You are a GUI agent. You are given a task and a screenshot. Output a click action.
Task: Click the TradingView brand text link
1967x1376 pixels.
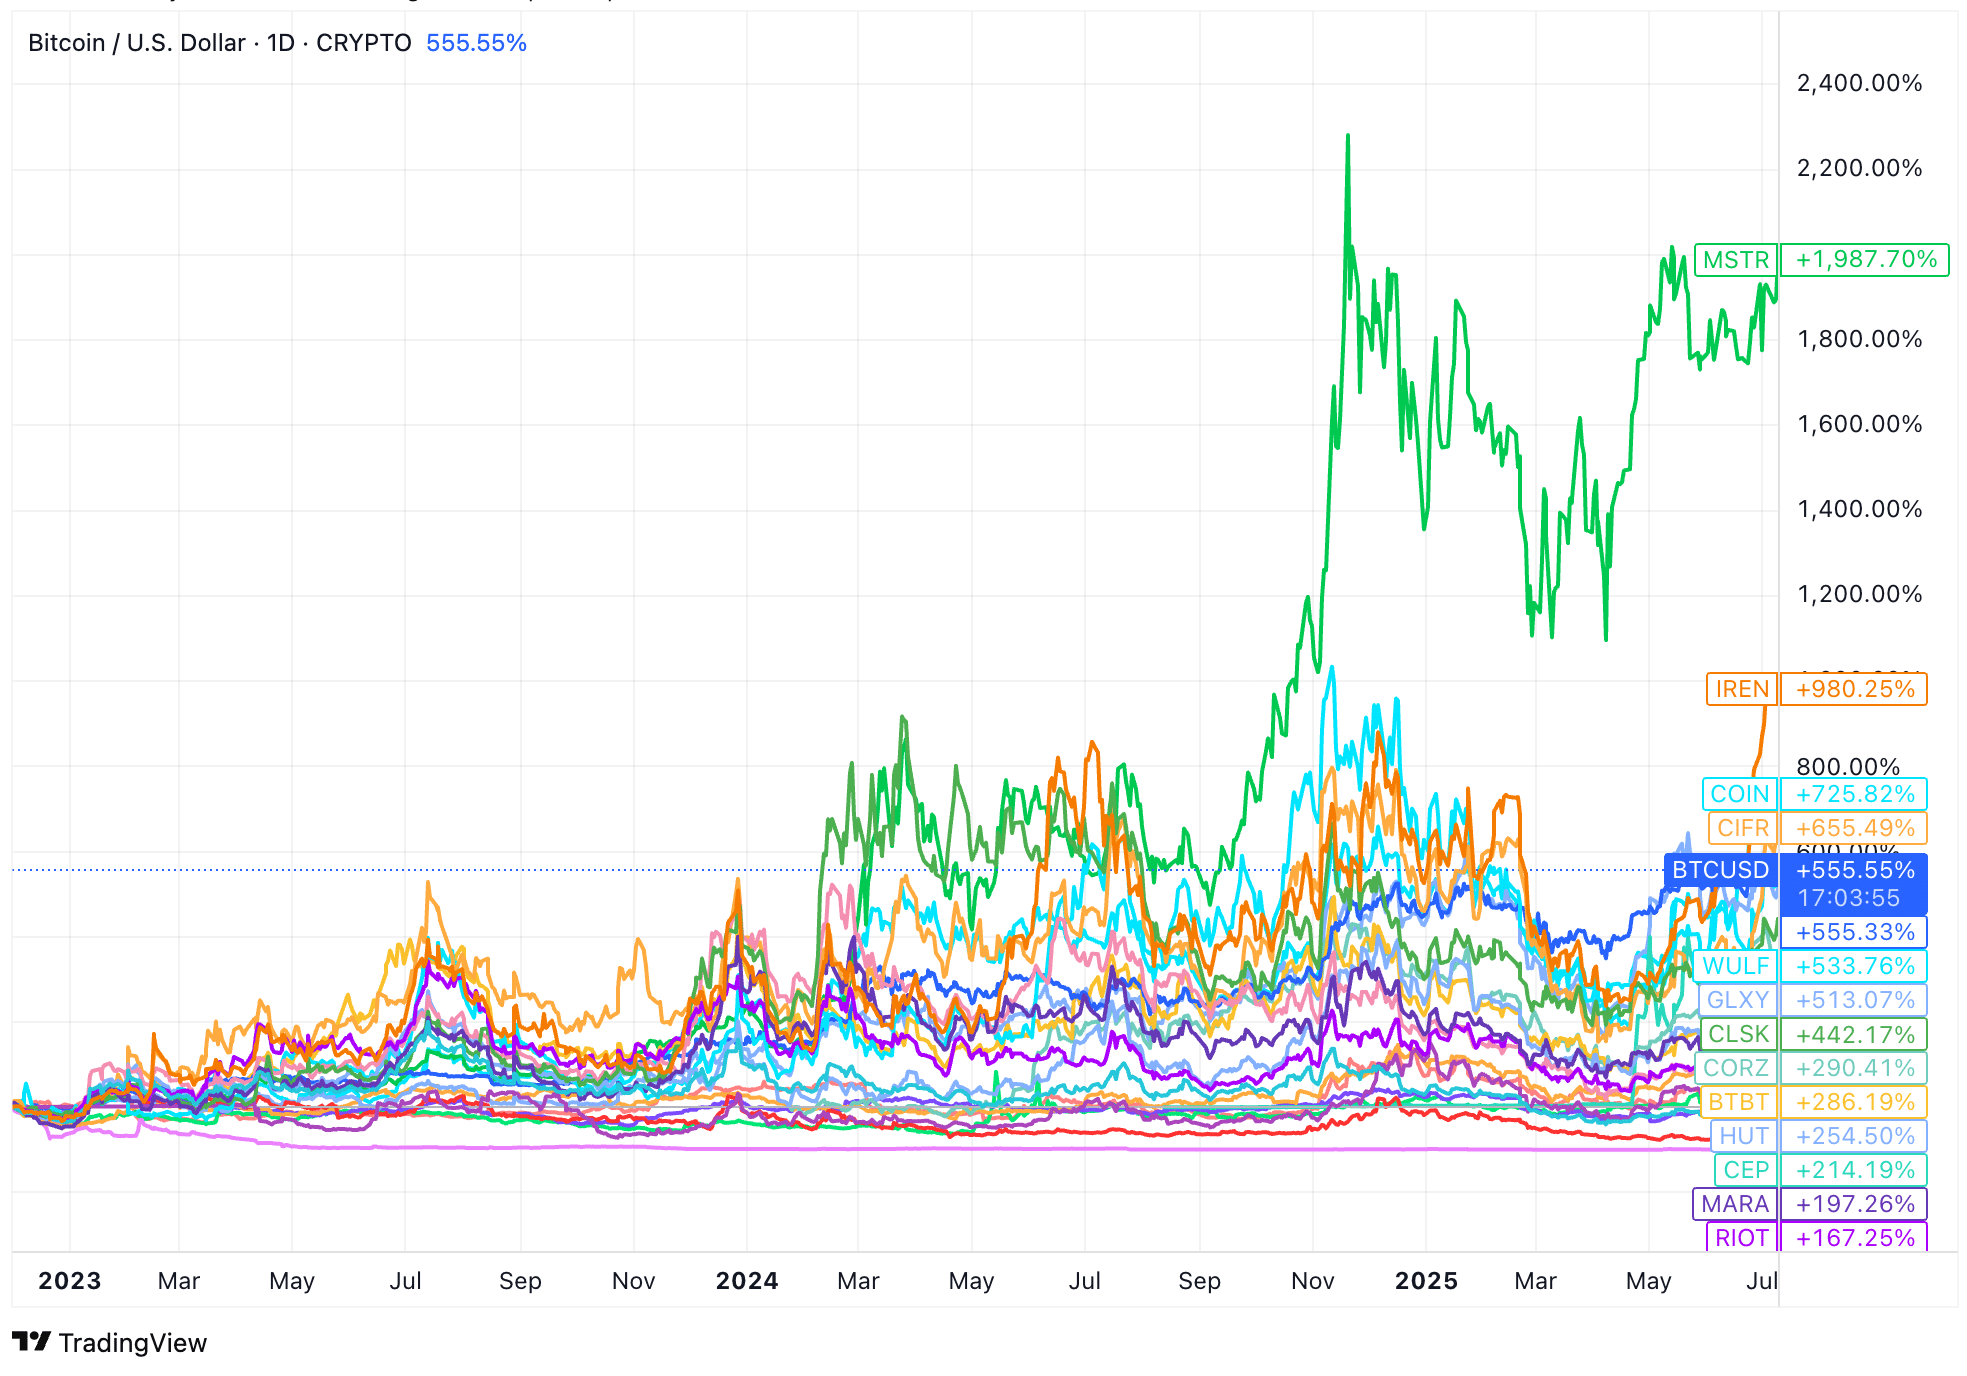pyautogui.click(x=132, y=1342)
